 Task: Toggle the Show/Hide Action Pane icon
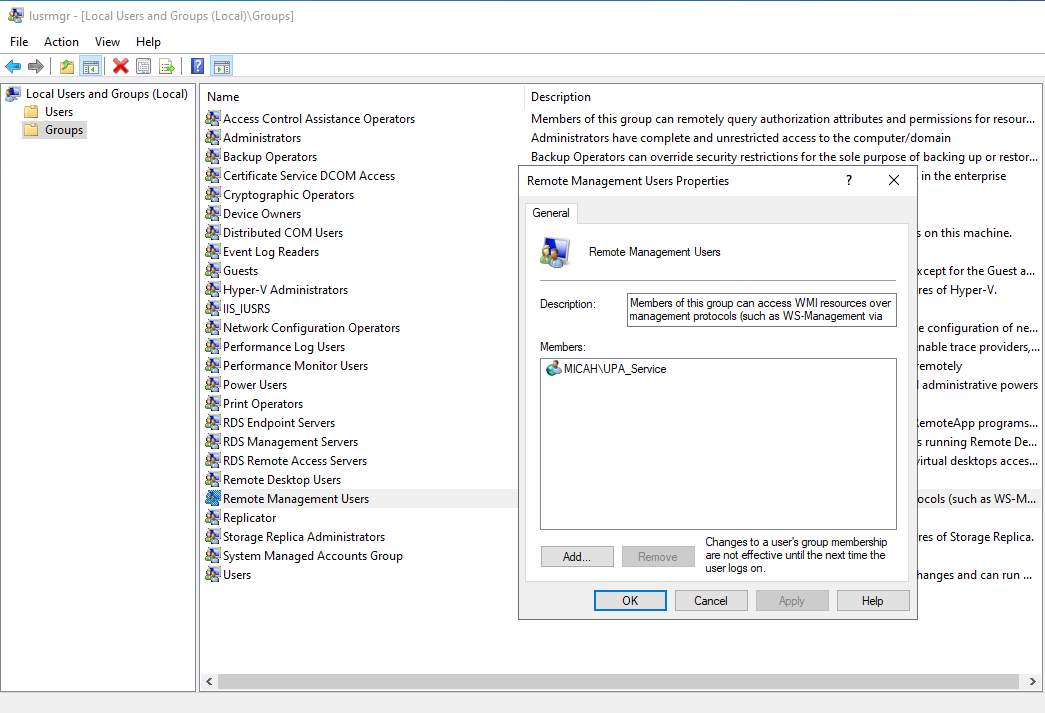[x=222, y=67]
